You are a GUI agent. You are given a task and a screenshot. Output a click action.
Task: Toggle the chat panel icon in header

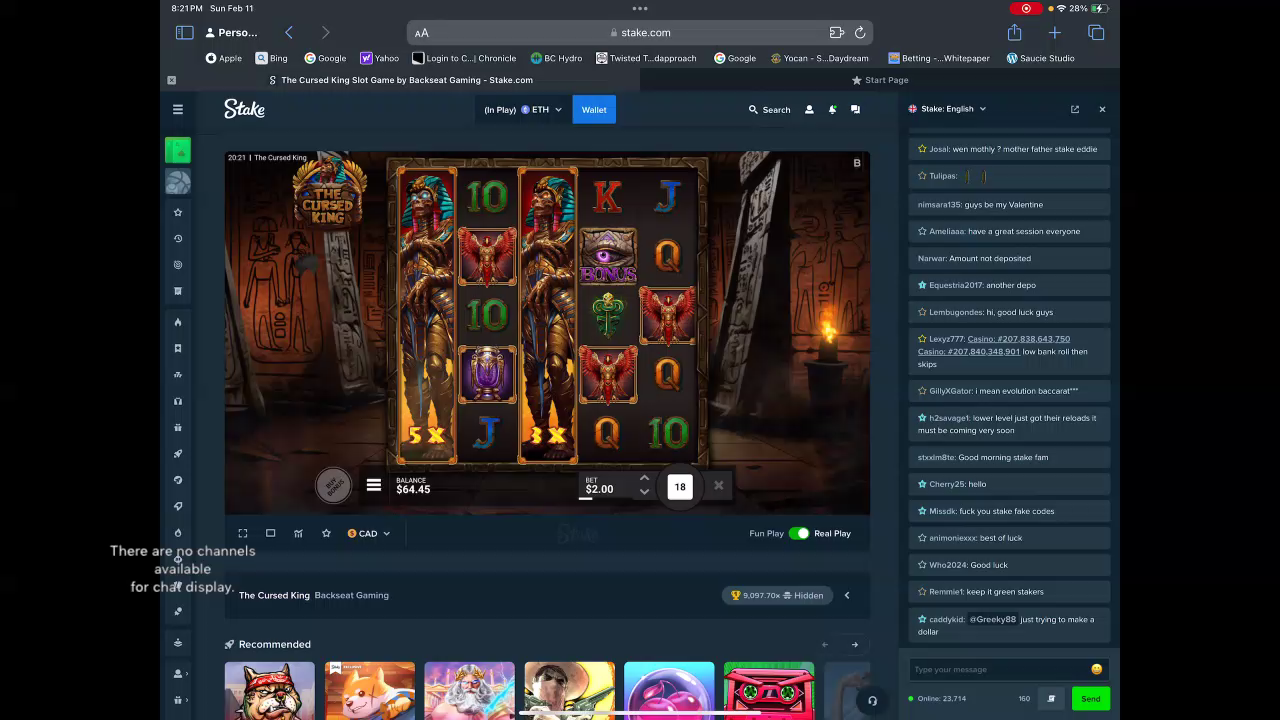855,109
